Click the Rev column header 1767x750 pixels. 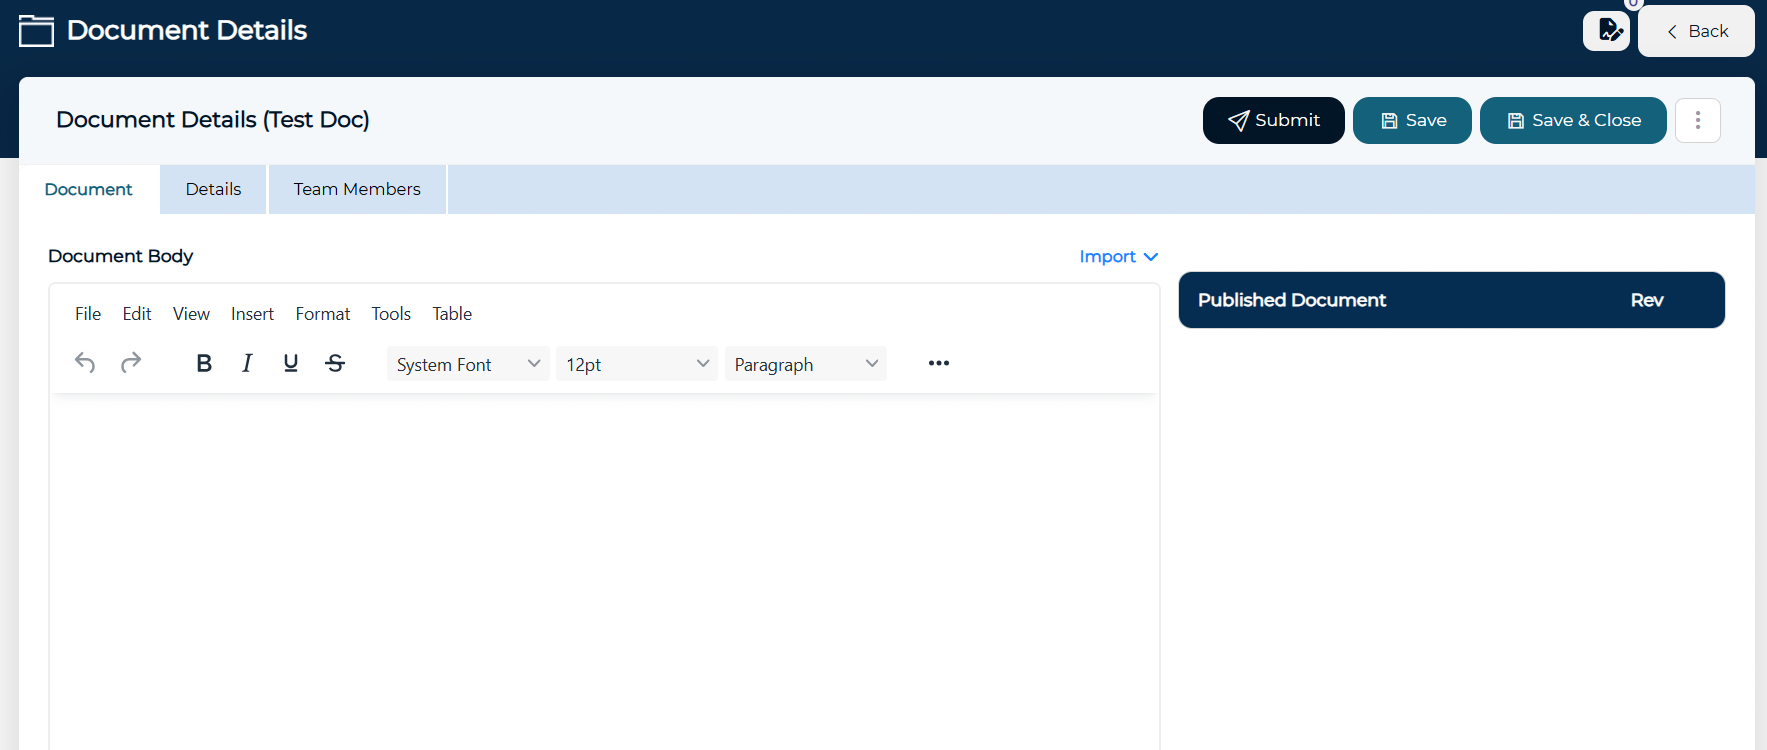coord(1647,300)
